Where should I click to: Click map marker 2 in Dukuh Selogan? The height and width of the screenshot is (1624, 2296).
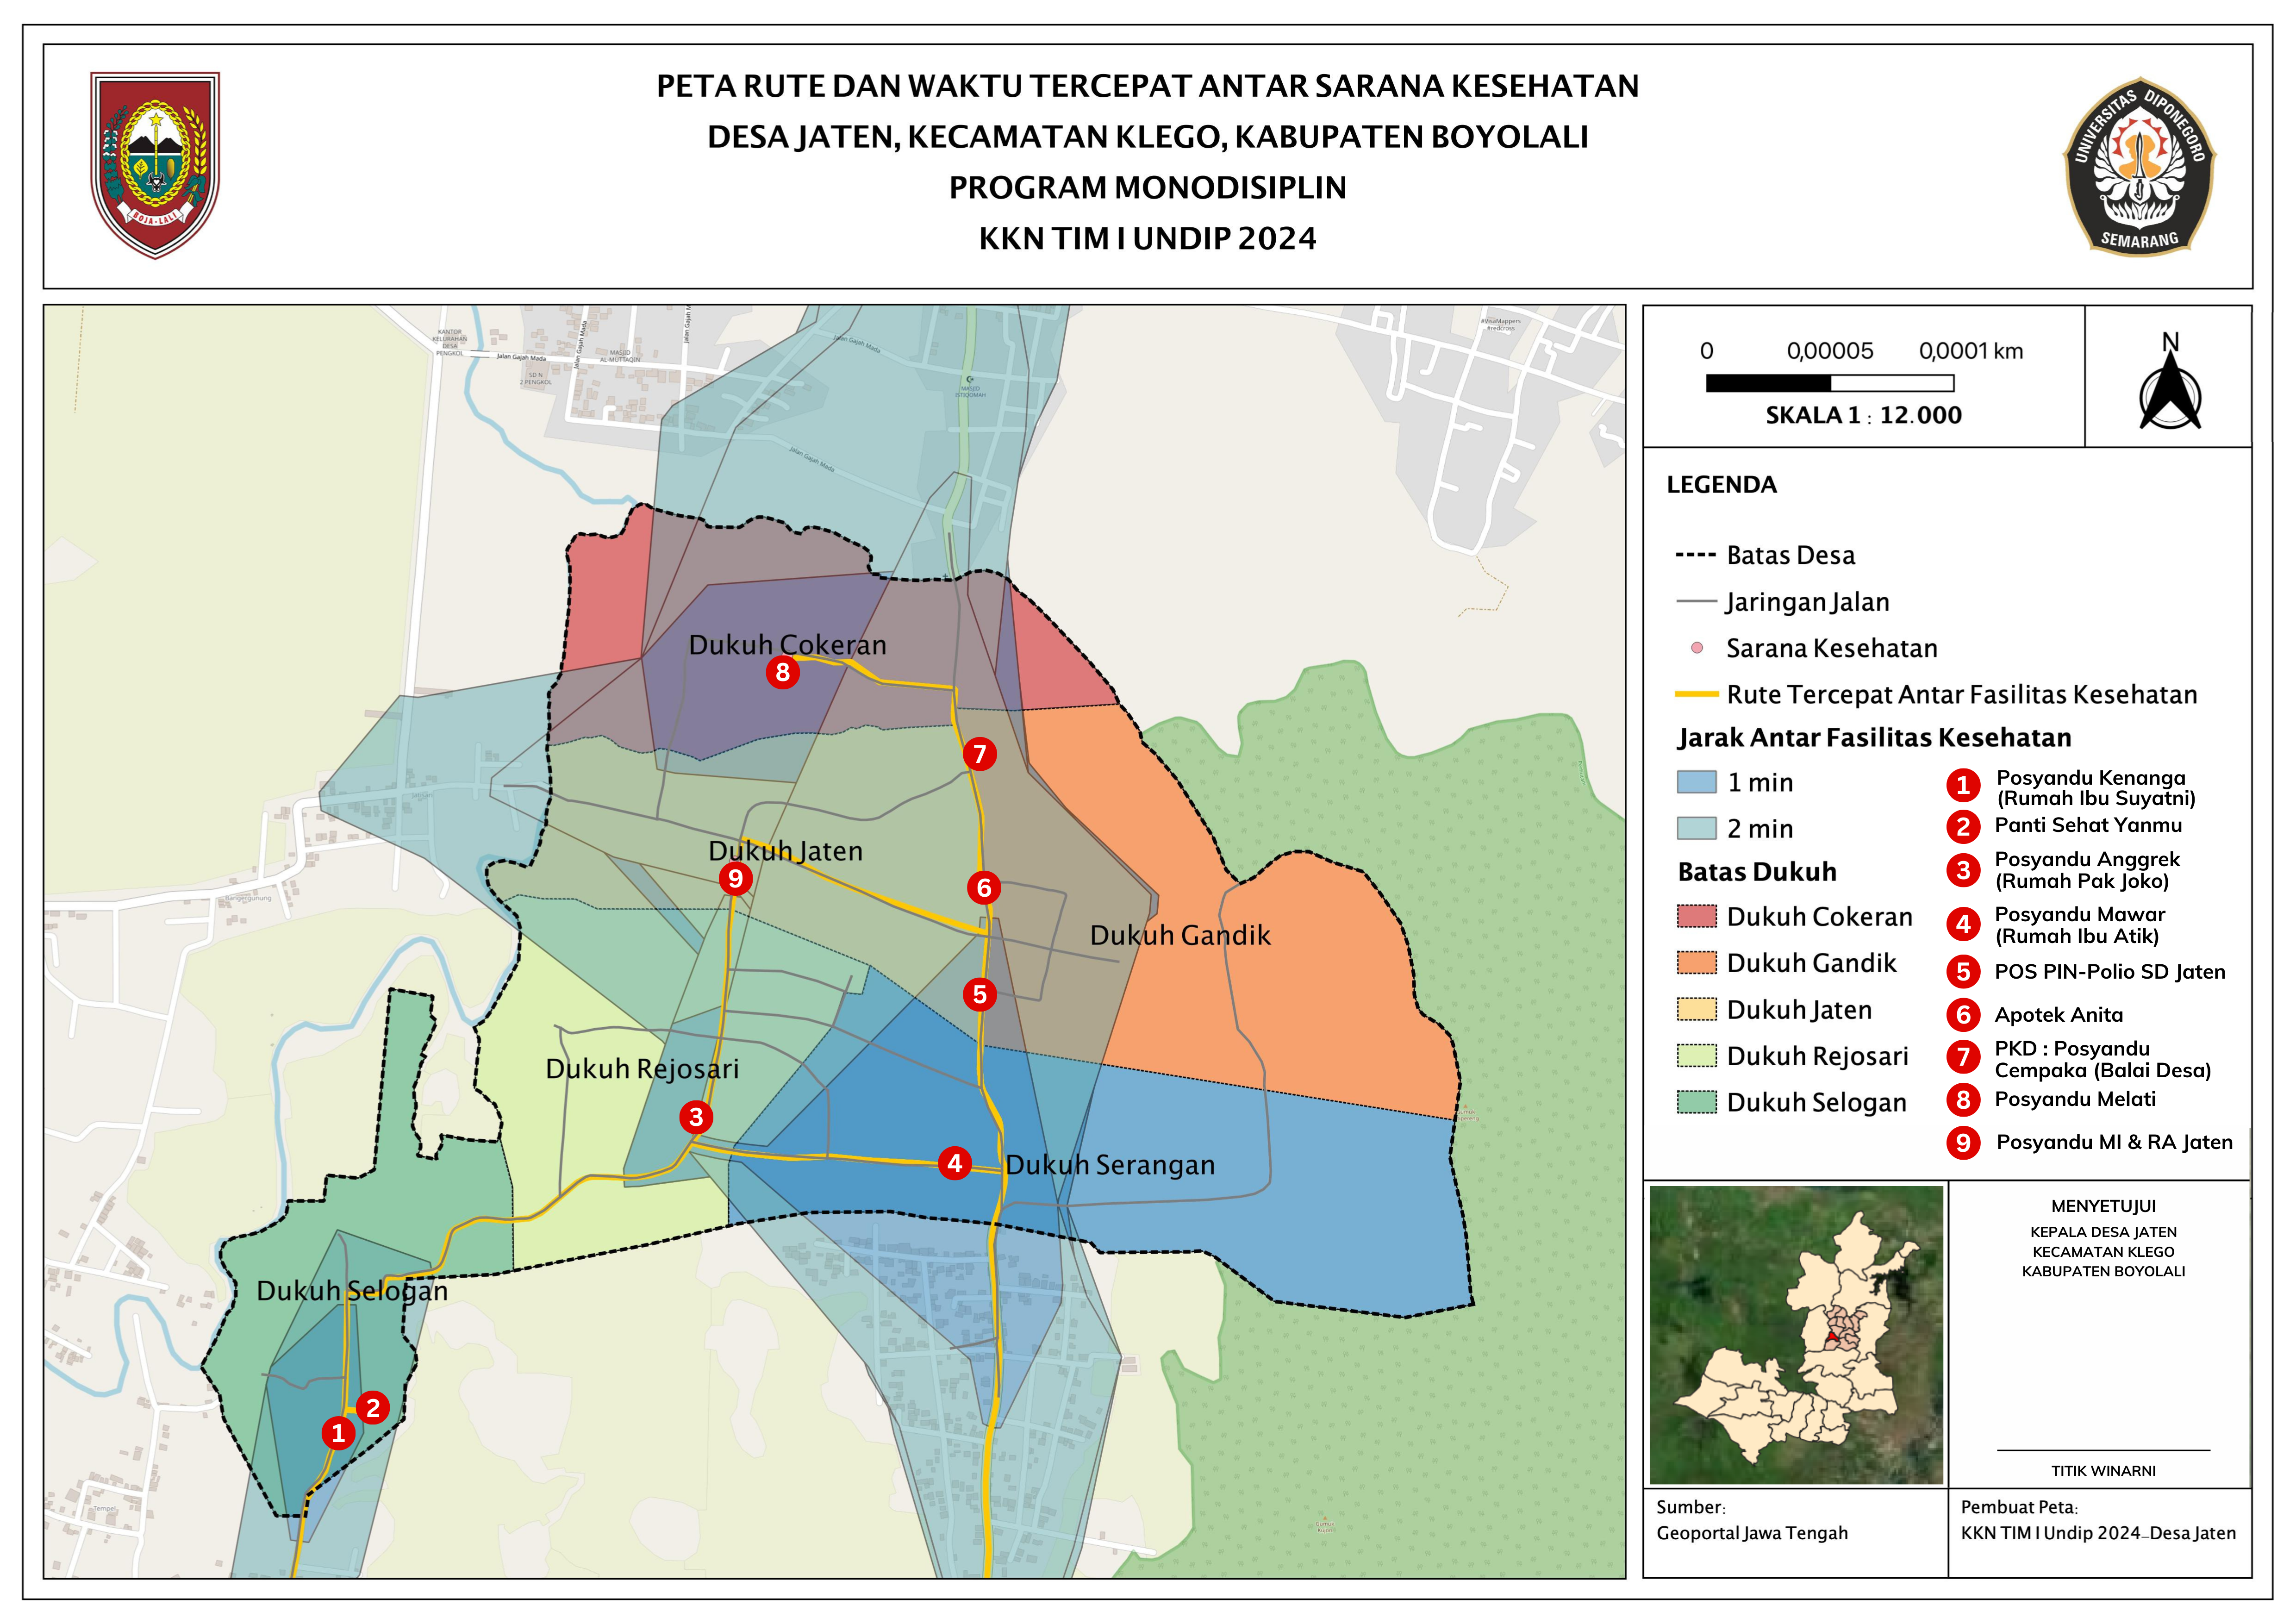(373, 1408)
